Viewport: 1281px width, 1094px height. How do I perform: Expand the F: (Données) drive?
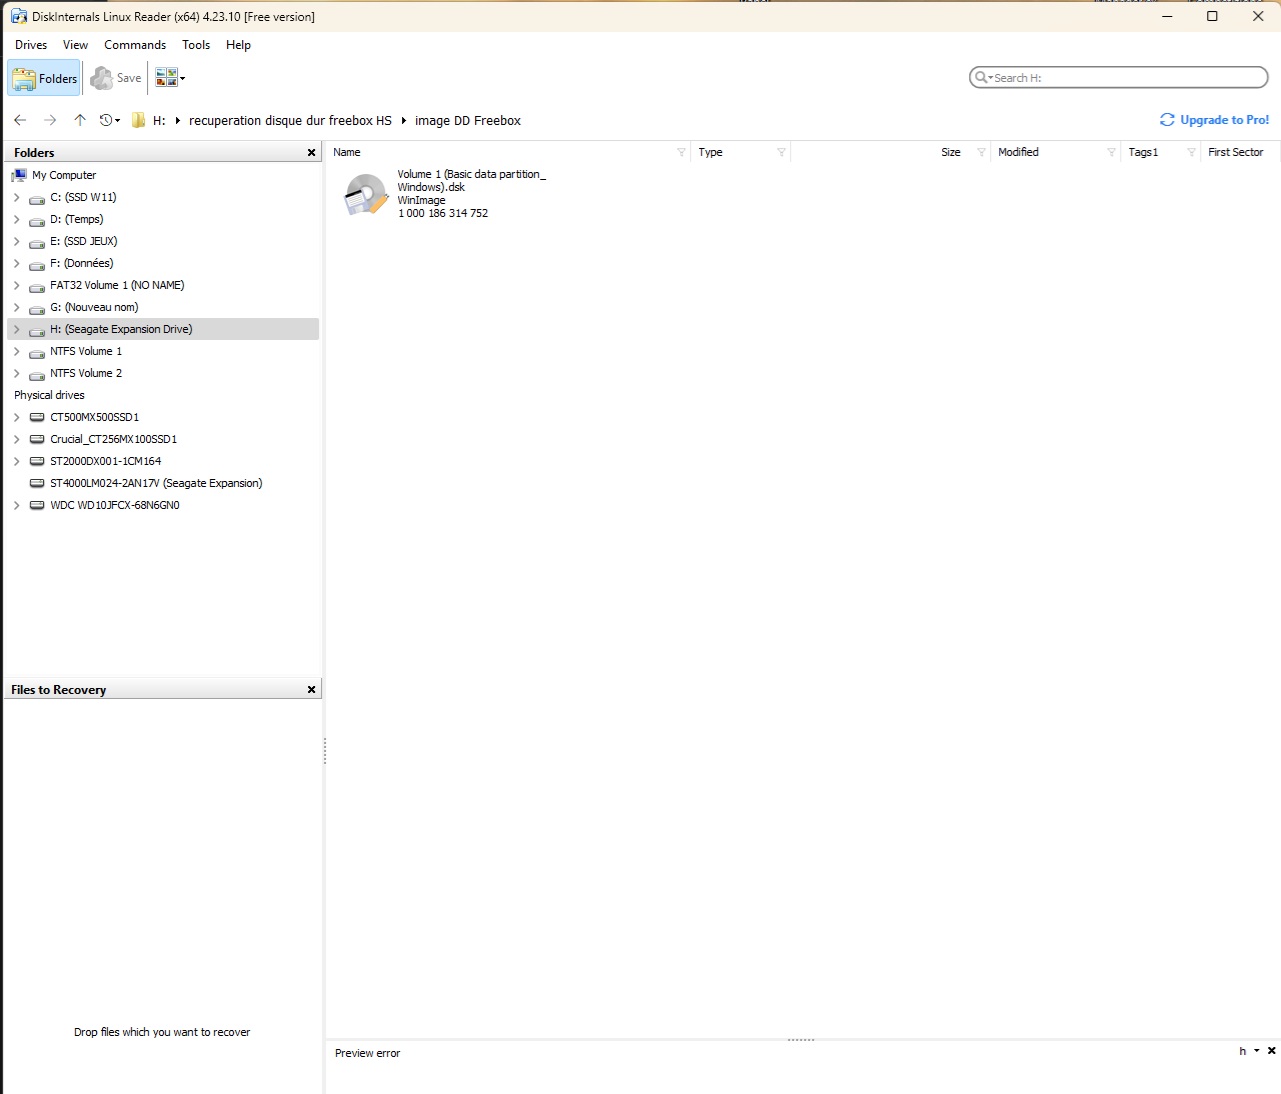(16, 263)
